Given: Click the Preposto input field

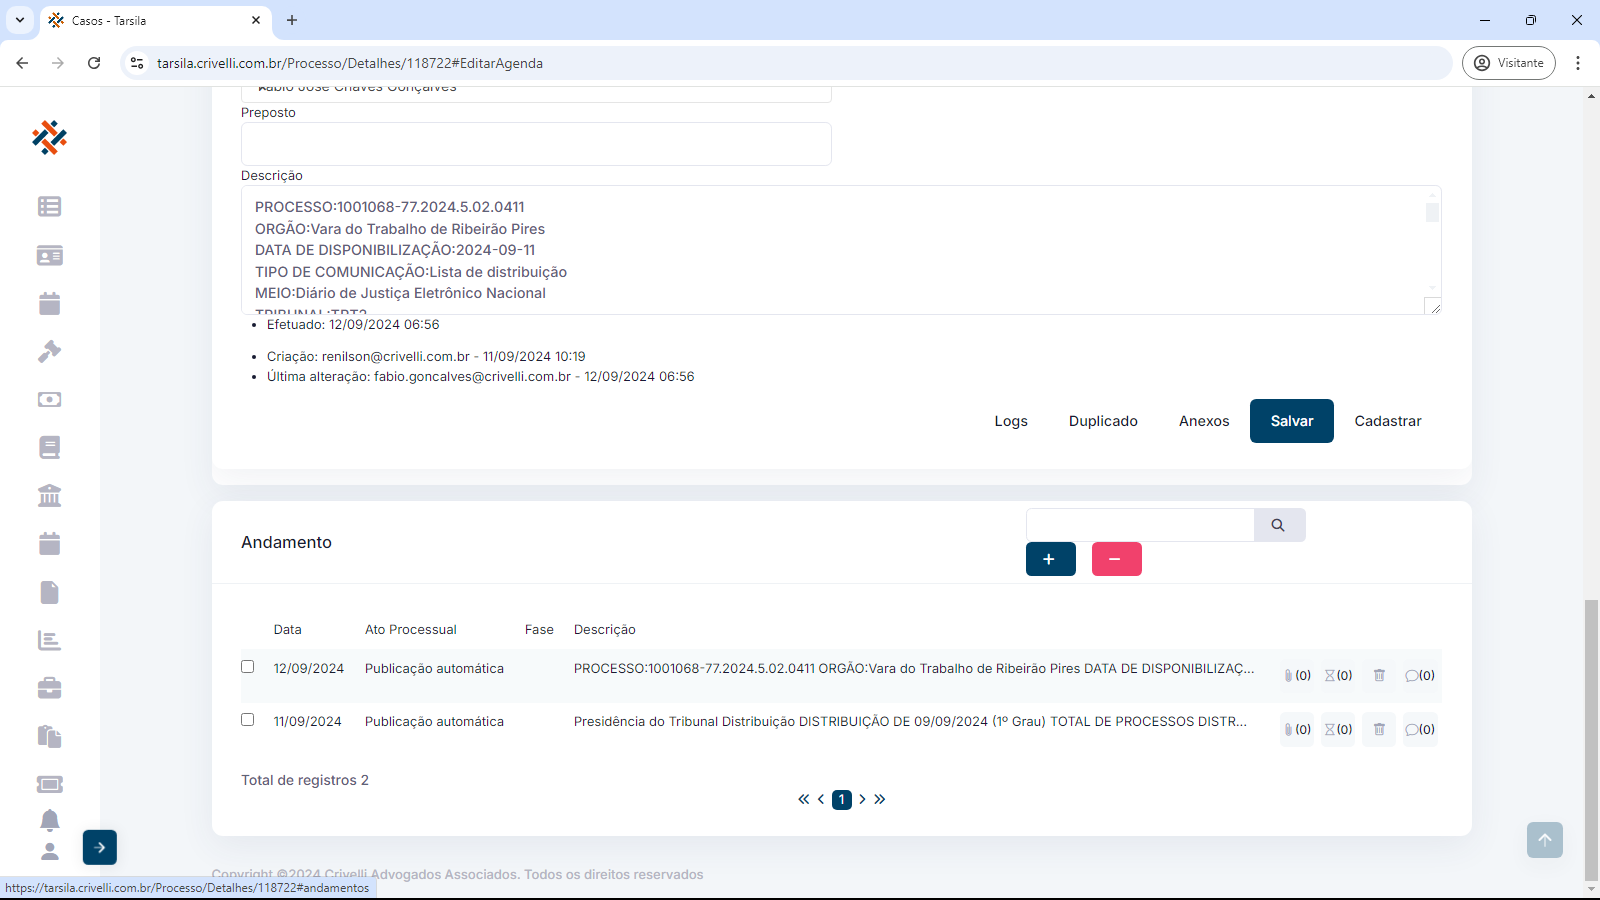Looking at the screenshot, I should [536, 144].
